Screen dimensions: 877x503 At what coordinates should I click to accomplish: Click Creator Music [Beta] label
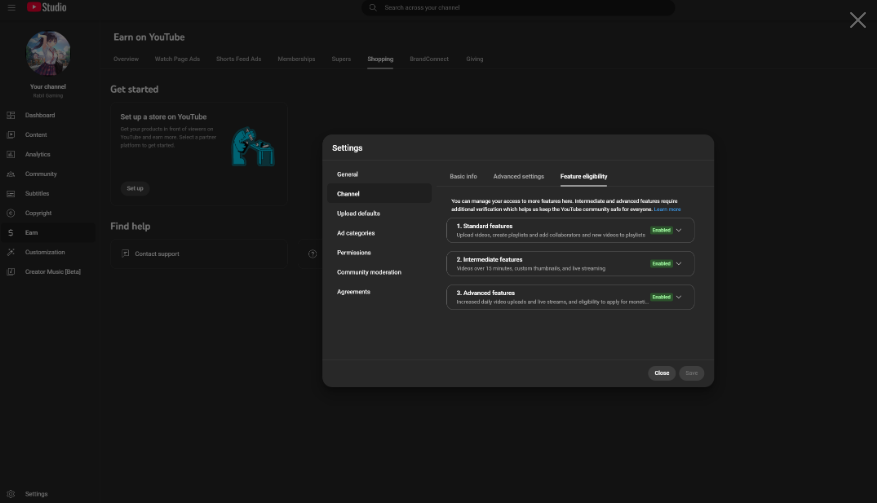(x=53, y=272)
